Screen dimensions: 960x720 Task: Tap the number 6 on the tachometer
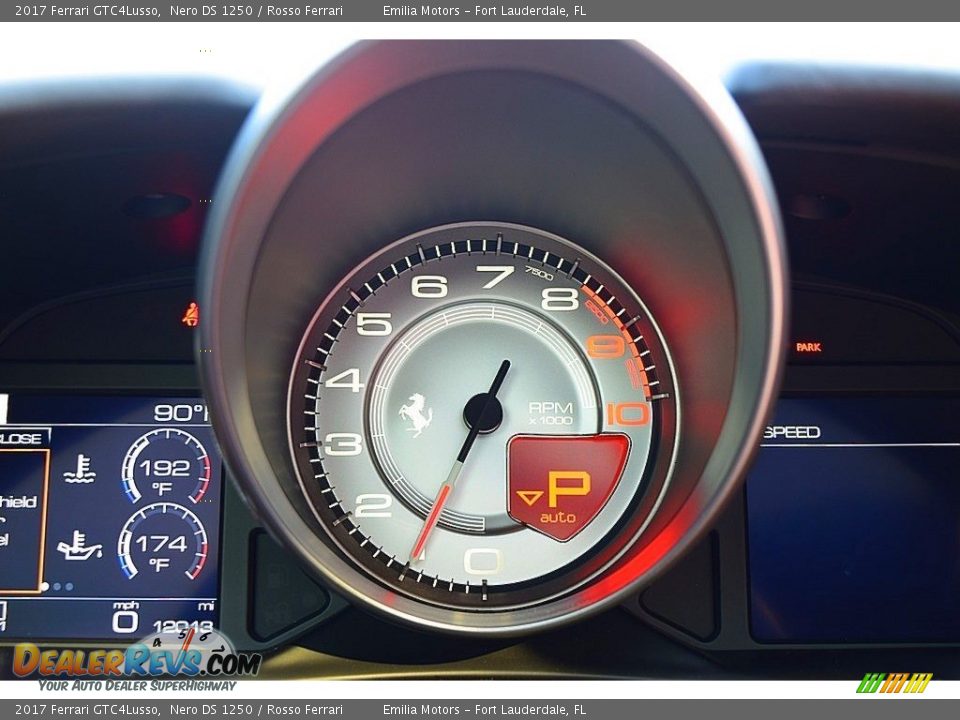[x=429, y=286]
